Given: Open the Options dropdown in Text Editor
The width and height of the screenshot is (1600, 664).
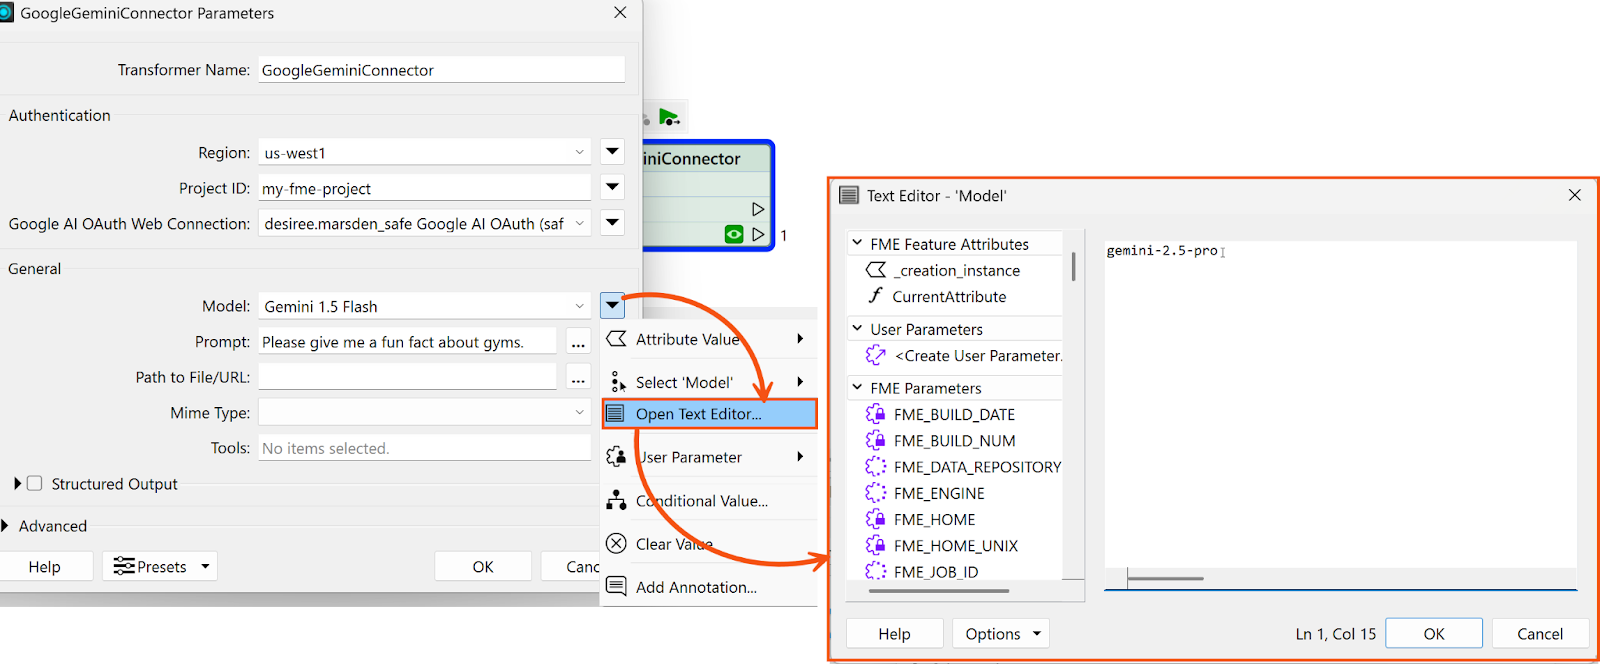Looking at the screenshot, I should [1001, 633].
